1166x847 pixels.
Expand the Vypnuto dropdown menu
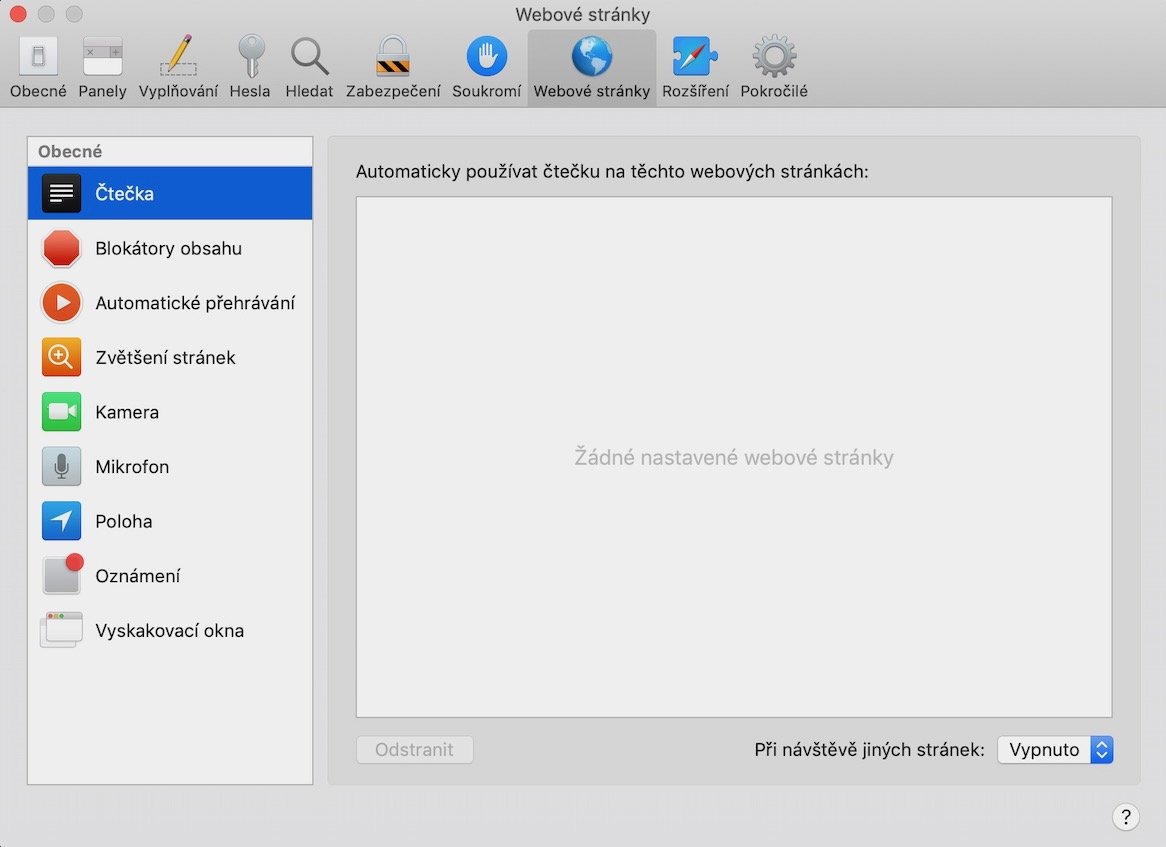(1055, 750)
